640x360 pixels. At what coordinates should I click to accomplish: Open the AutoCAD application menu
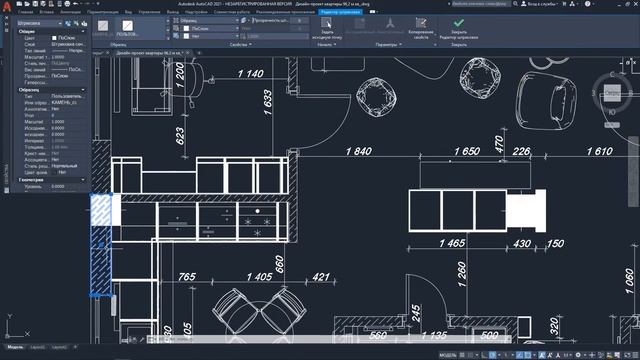click(x=7, y=6)
